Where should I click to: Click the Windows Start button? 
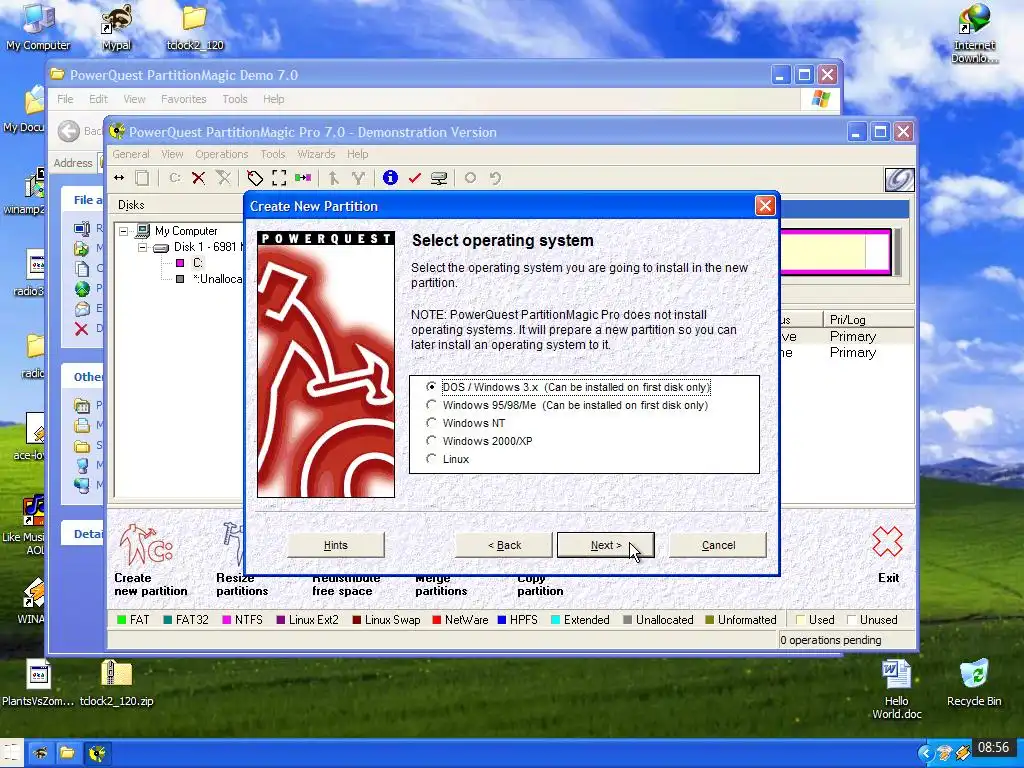(x=11, y=753)
